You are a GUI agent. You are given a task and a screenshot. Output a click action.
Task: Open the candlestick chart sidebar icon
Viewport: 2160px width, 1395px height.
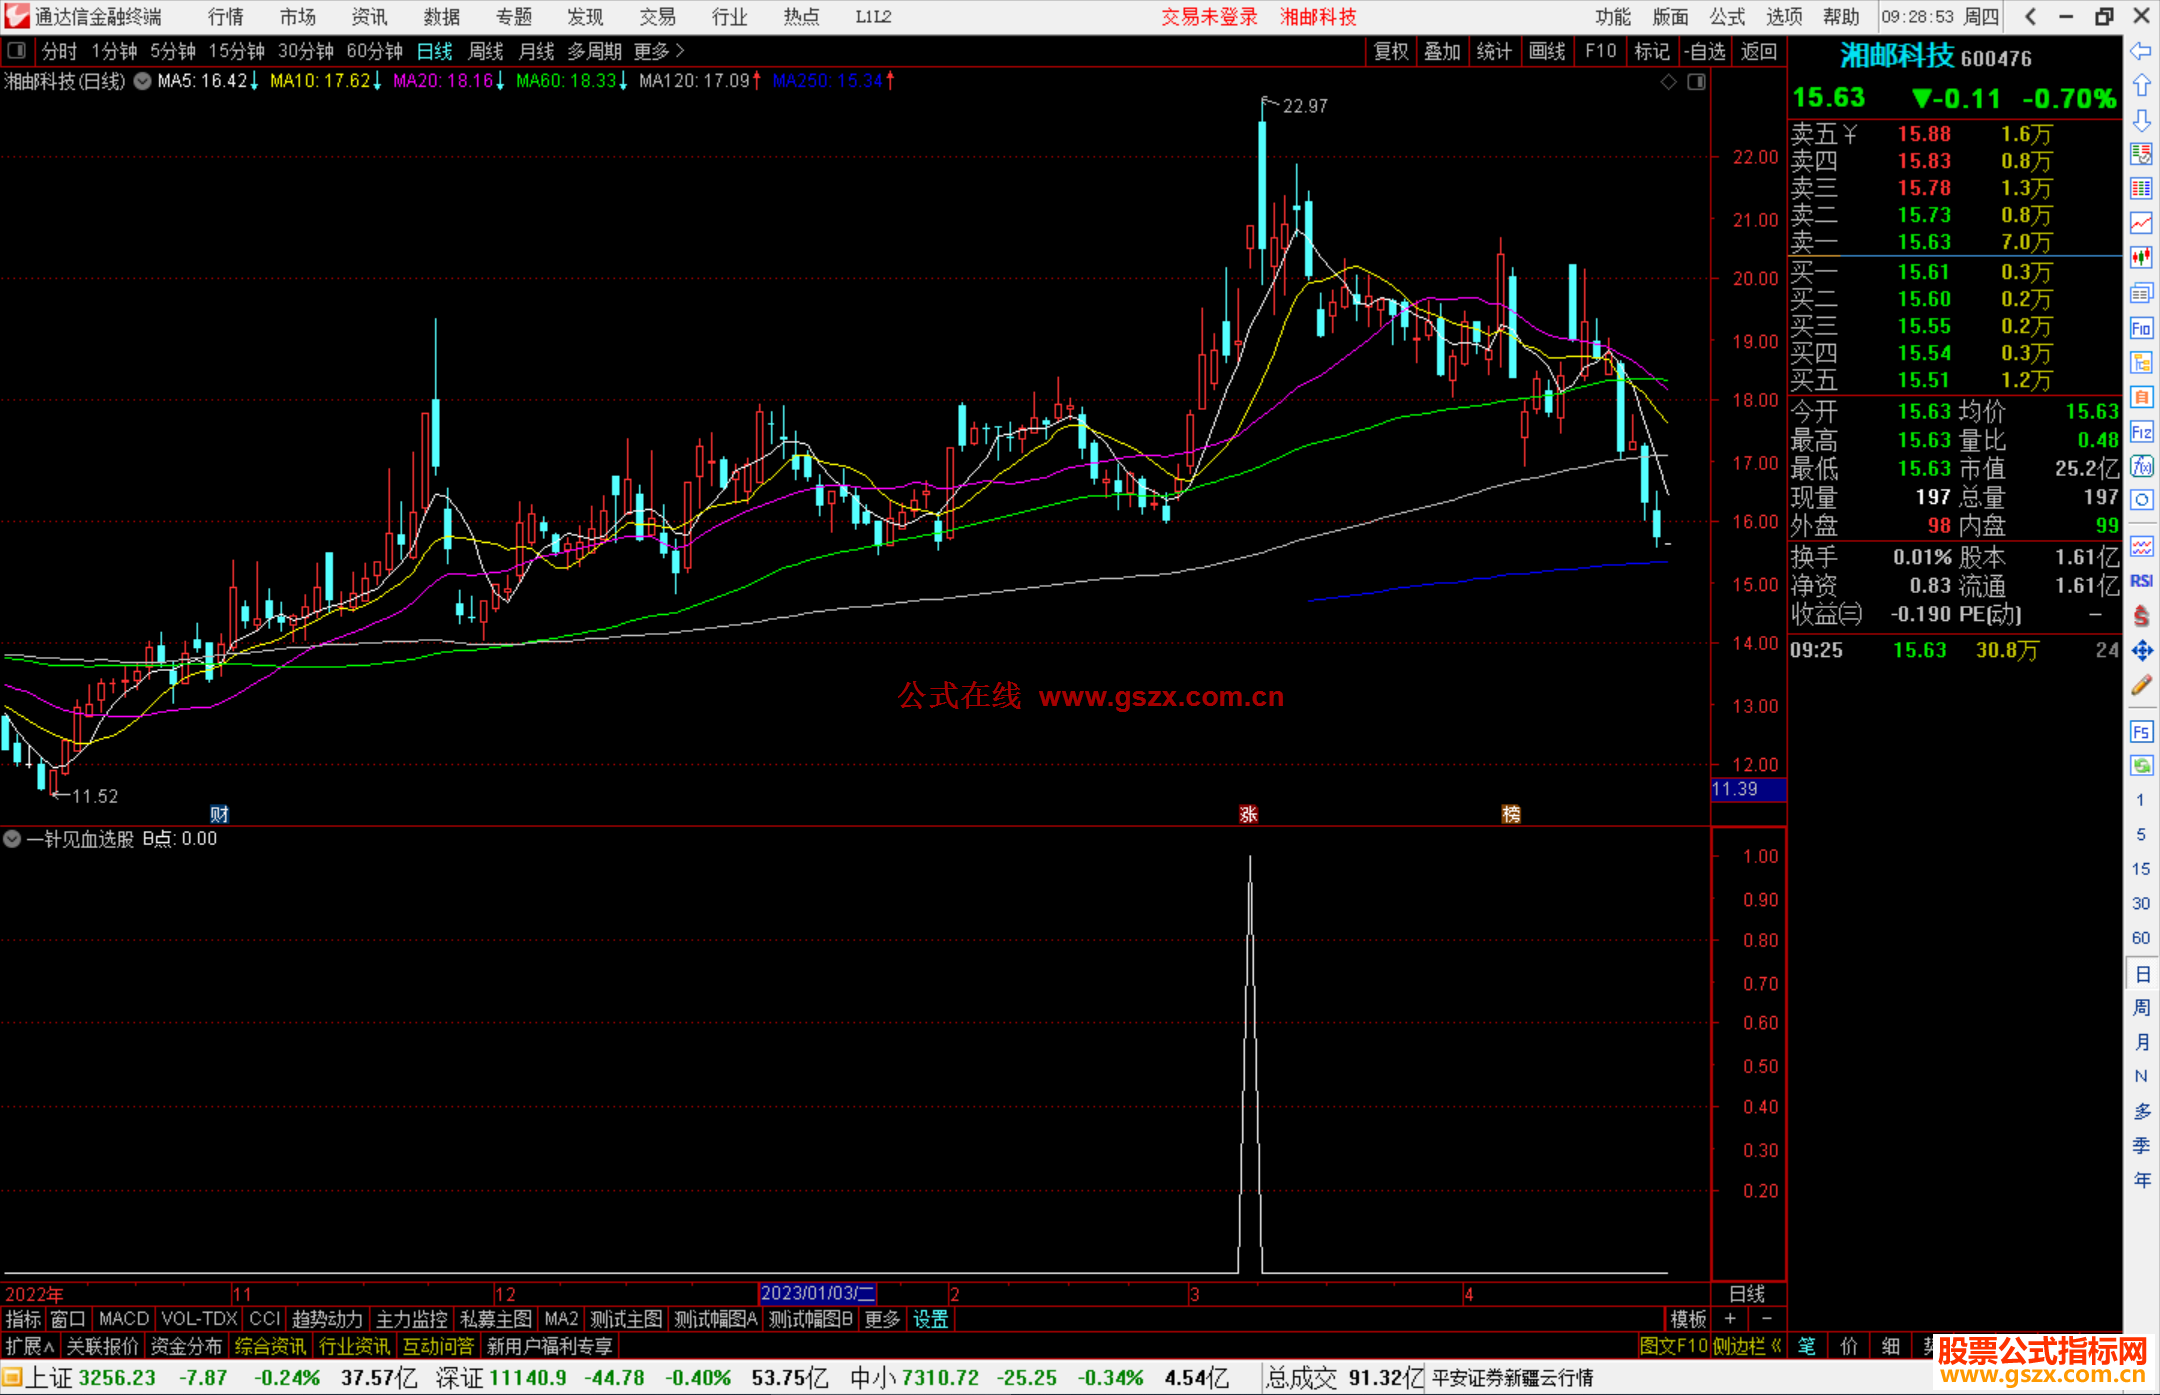2141,258
